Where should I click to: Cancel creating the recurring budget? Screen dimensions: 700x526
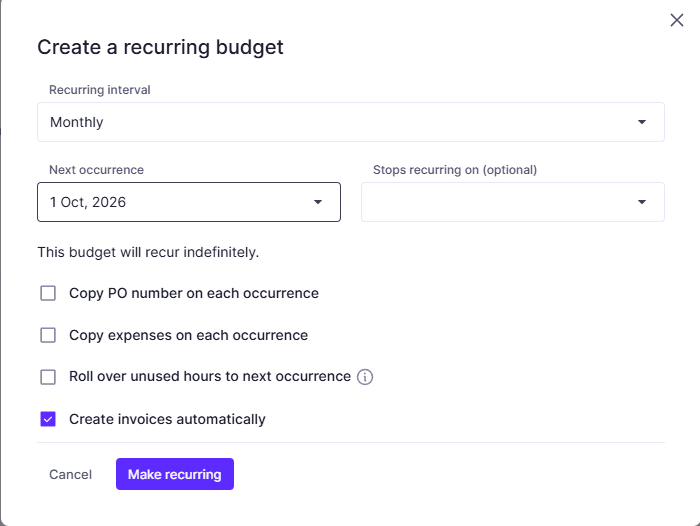click(71, 474)
